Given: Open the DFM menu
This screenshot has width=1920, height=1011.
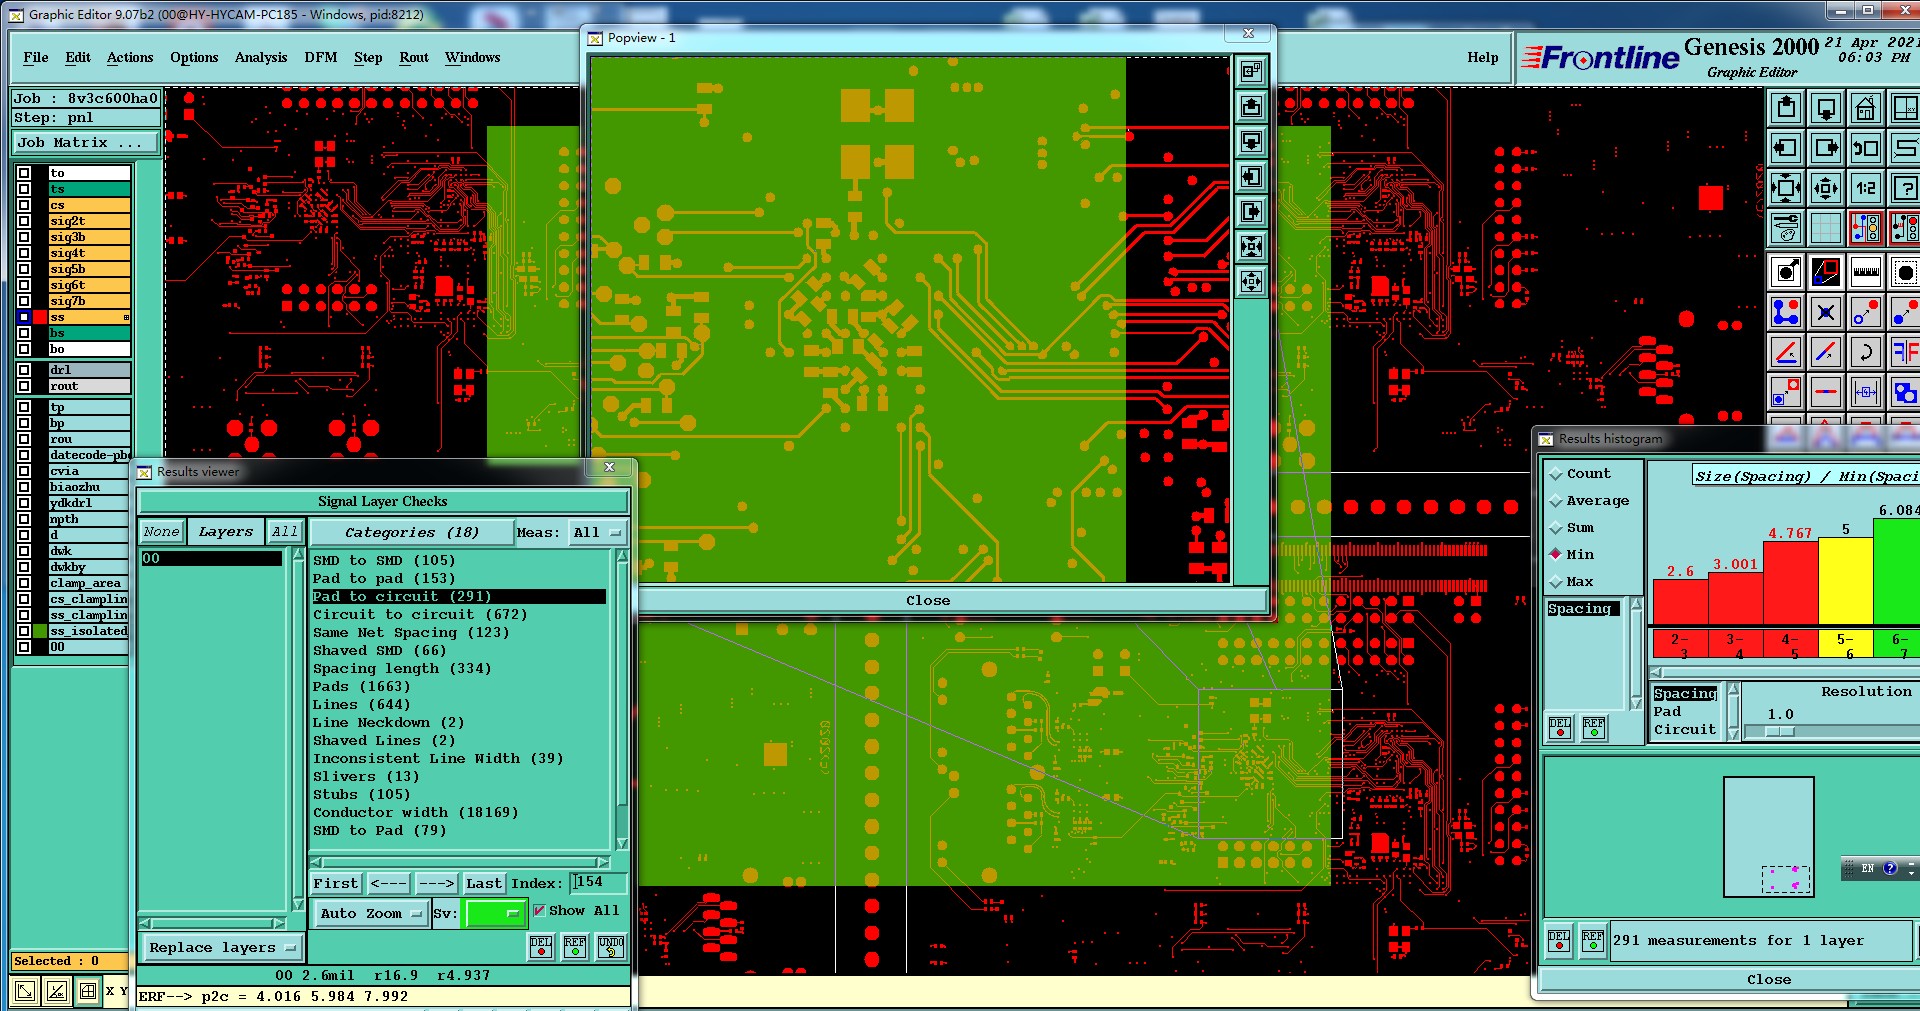Looking at the screenshot, I should point(321,58).
